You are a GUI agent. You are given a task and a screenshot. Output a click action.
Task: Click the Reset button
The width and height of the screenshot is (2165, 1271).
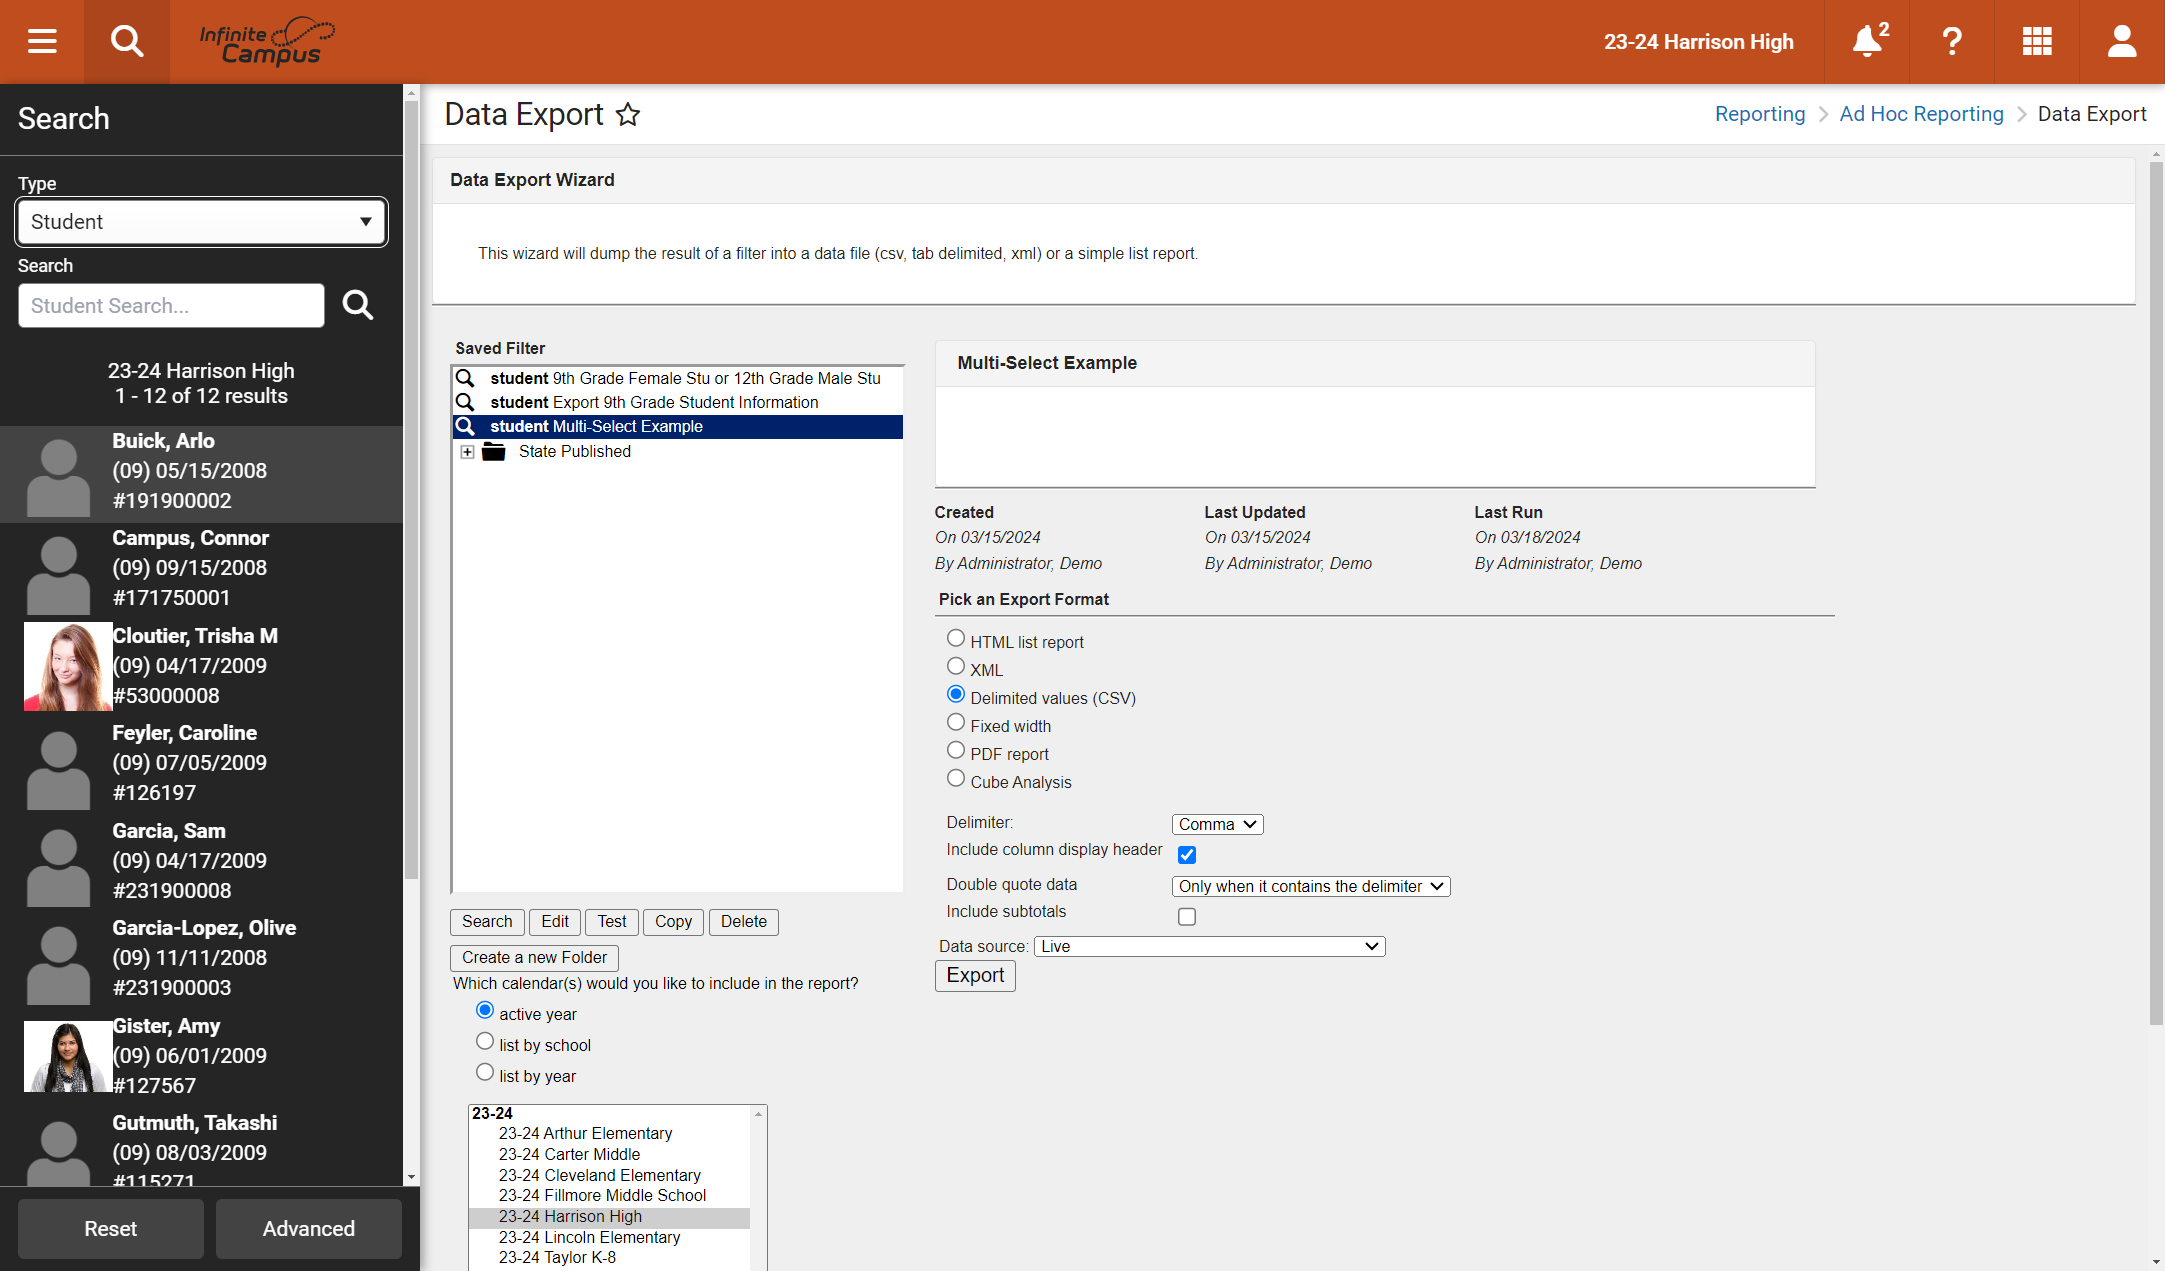(x=111, y=1228)
